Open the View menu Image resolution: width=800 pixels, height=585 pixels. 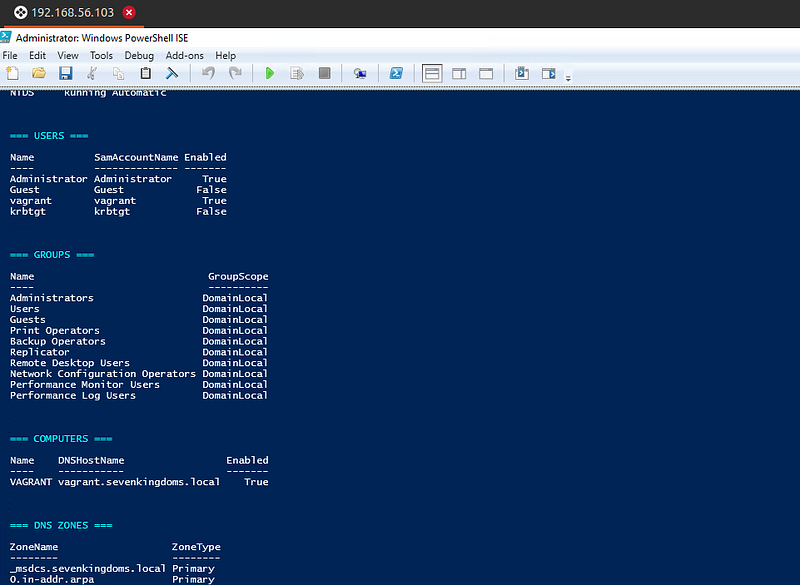pos(68,56)
